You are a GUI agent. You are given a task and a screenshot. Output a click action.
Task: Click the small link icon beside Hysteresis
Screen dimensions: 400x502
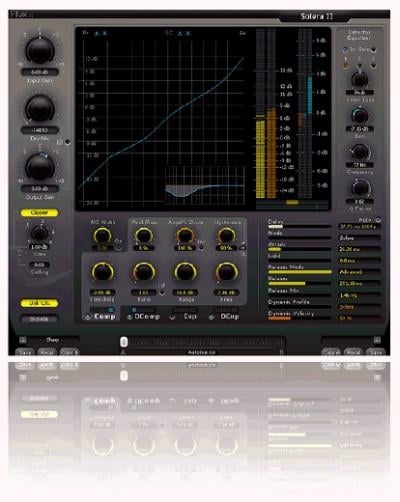(x=243, y=248)
